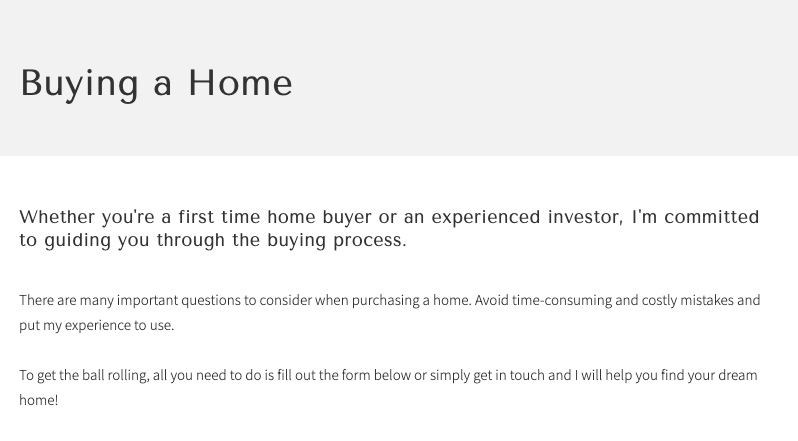798x441 pixels.
Task: Click the subheading starting "Whether you're a first time"
Action: pyautogui.click(x=389, y=228)
